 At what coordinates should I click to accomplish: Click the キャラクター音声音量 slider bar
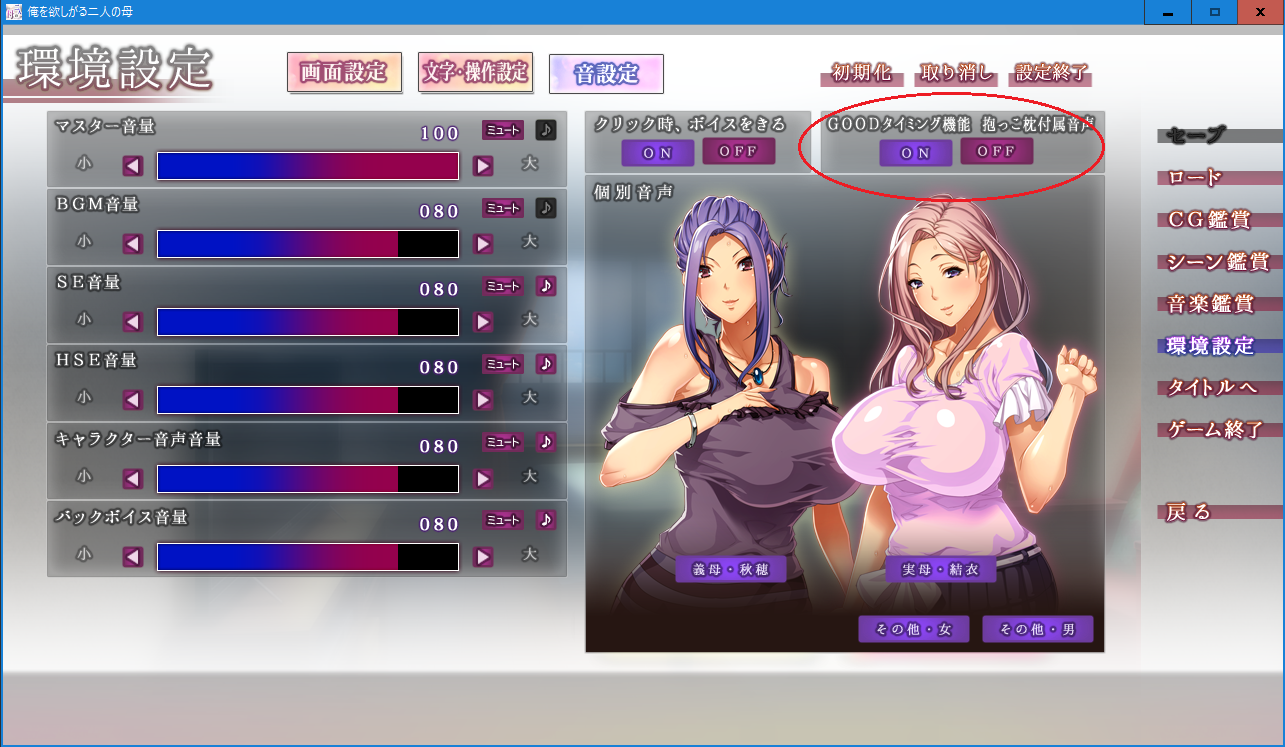308,478
